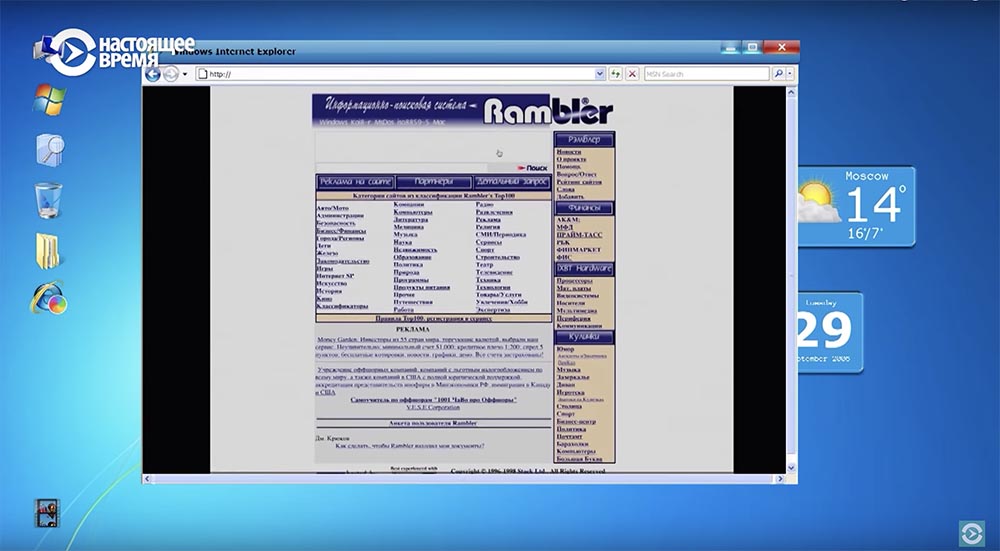Open the Театр category link
This screenshot has height=551, width=1000.
click(x=485, y=265)
